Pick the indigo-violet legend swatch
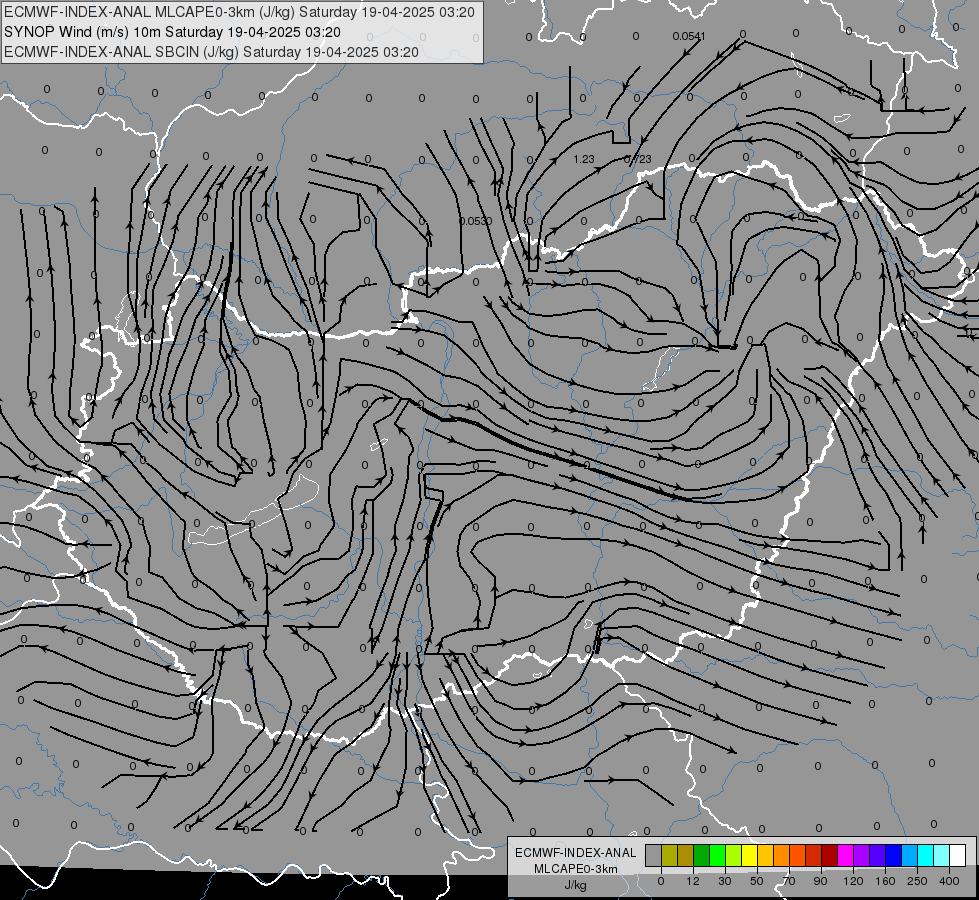The height and width of the screenshot is (900, 979). (877, 855)
